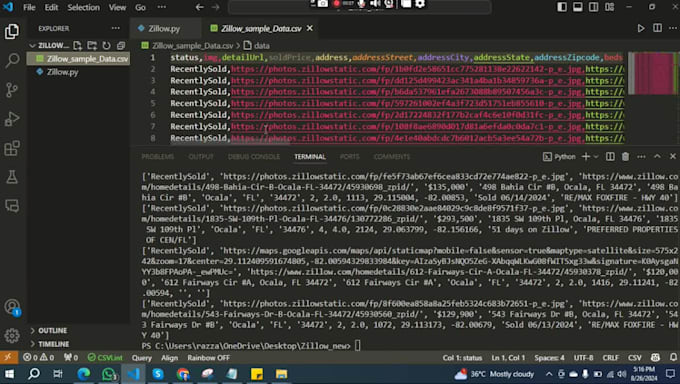Open the title bar overflow menu

(161, 7)
